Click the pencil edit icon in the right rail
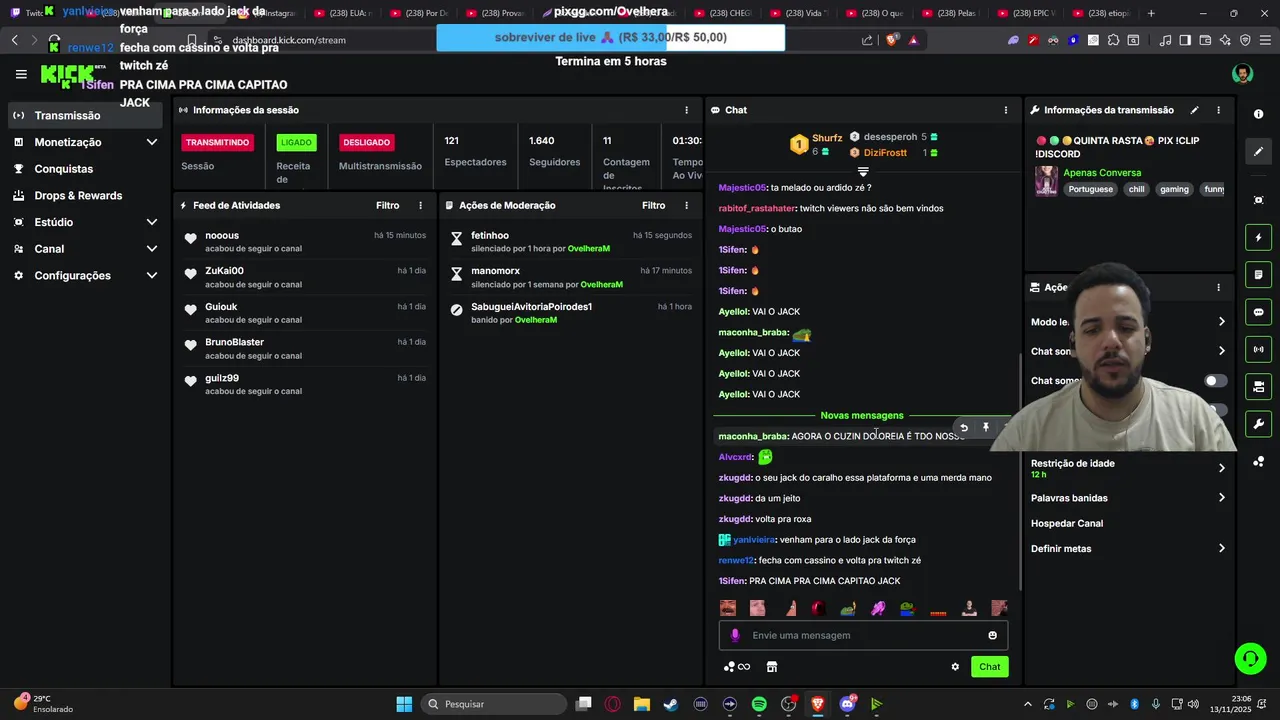Screen dimensions: 1280x720 coord(1259,152)
